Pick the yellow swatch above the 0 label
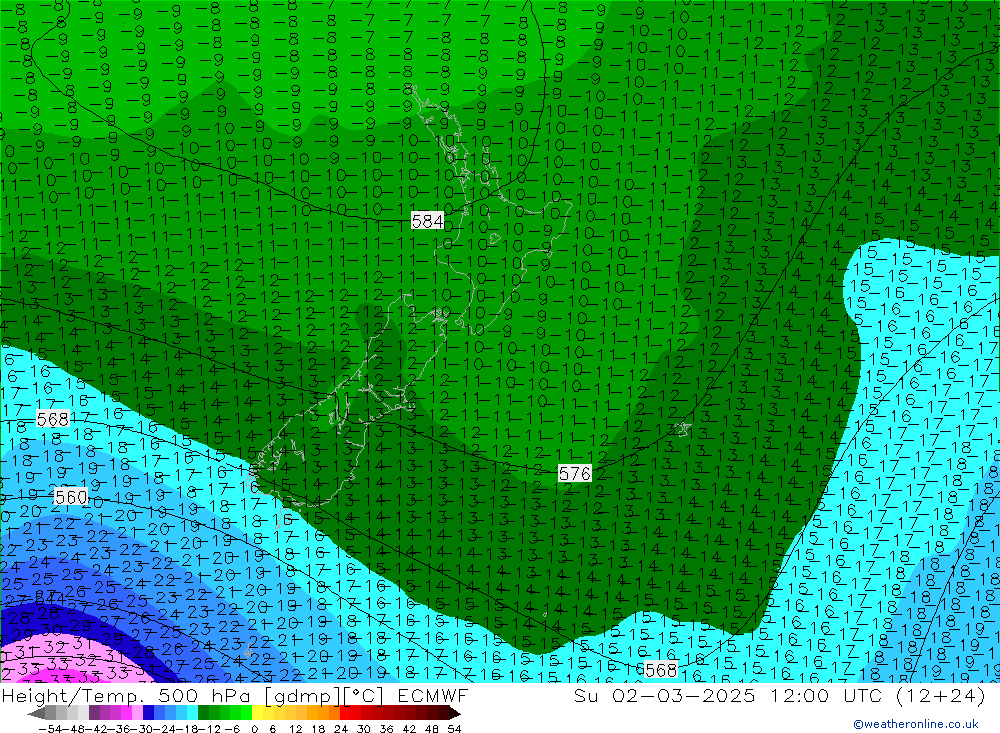1000x733 pixels. coord(258,713)
